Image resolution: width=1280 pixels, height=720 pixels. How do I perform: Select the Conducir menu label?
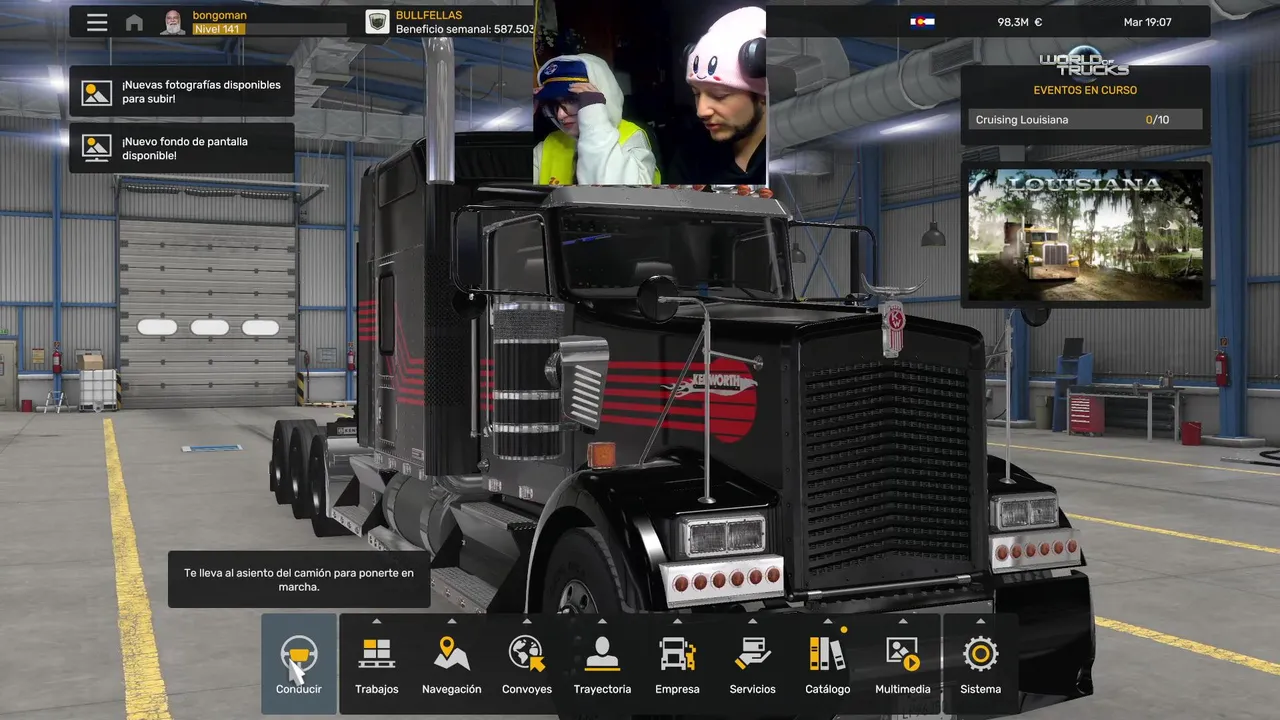[299, 689]
